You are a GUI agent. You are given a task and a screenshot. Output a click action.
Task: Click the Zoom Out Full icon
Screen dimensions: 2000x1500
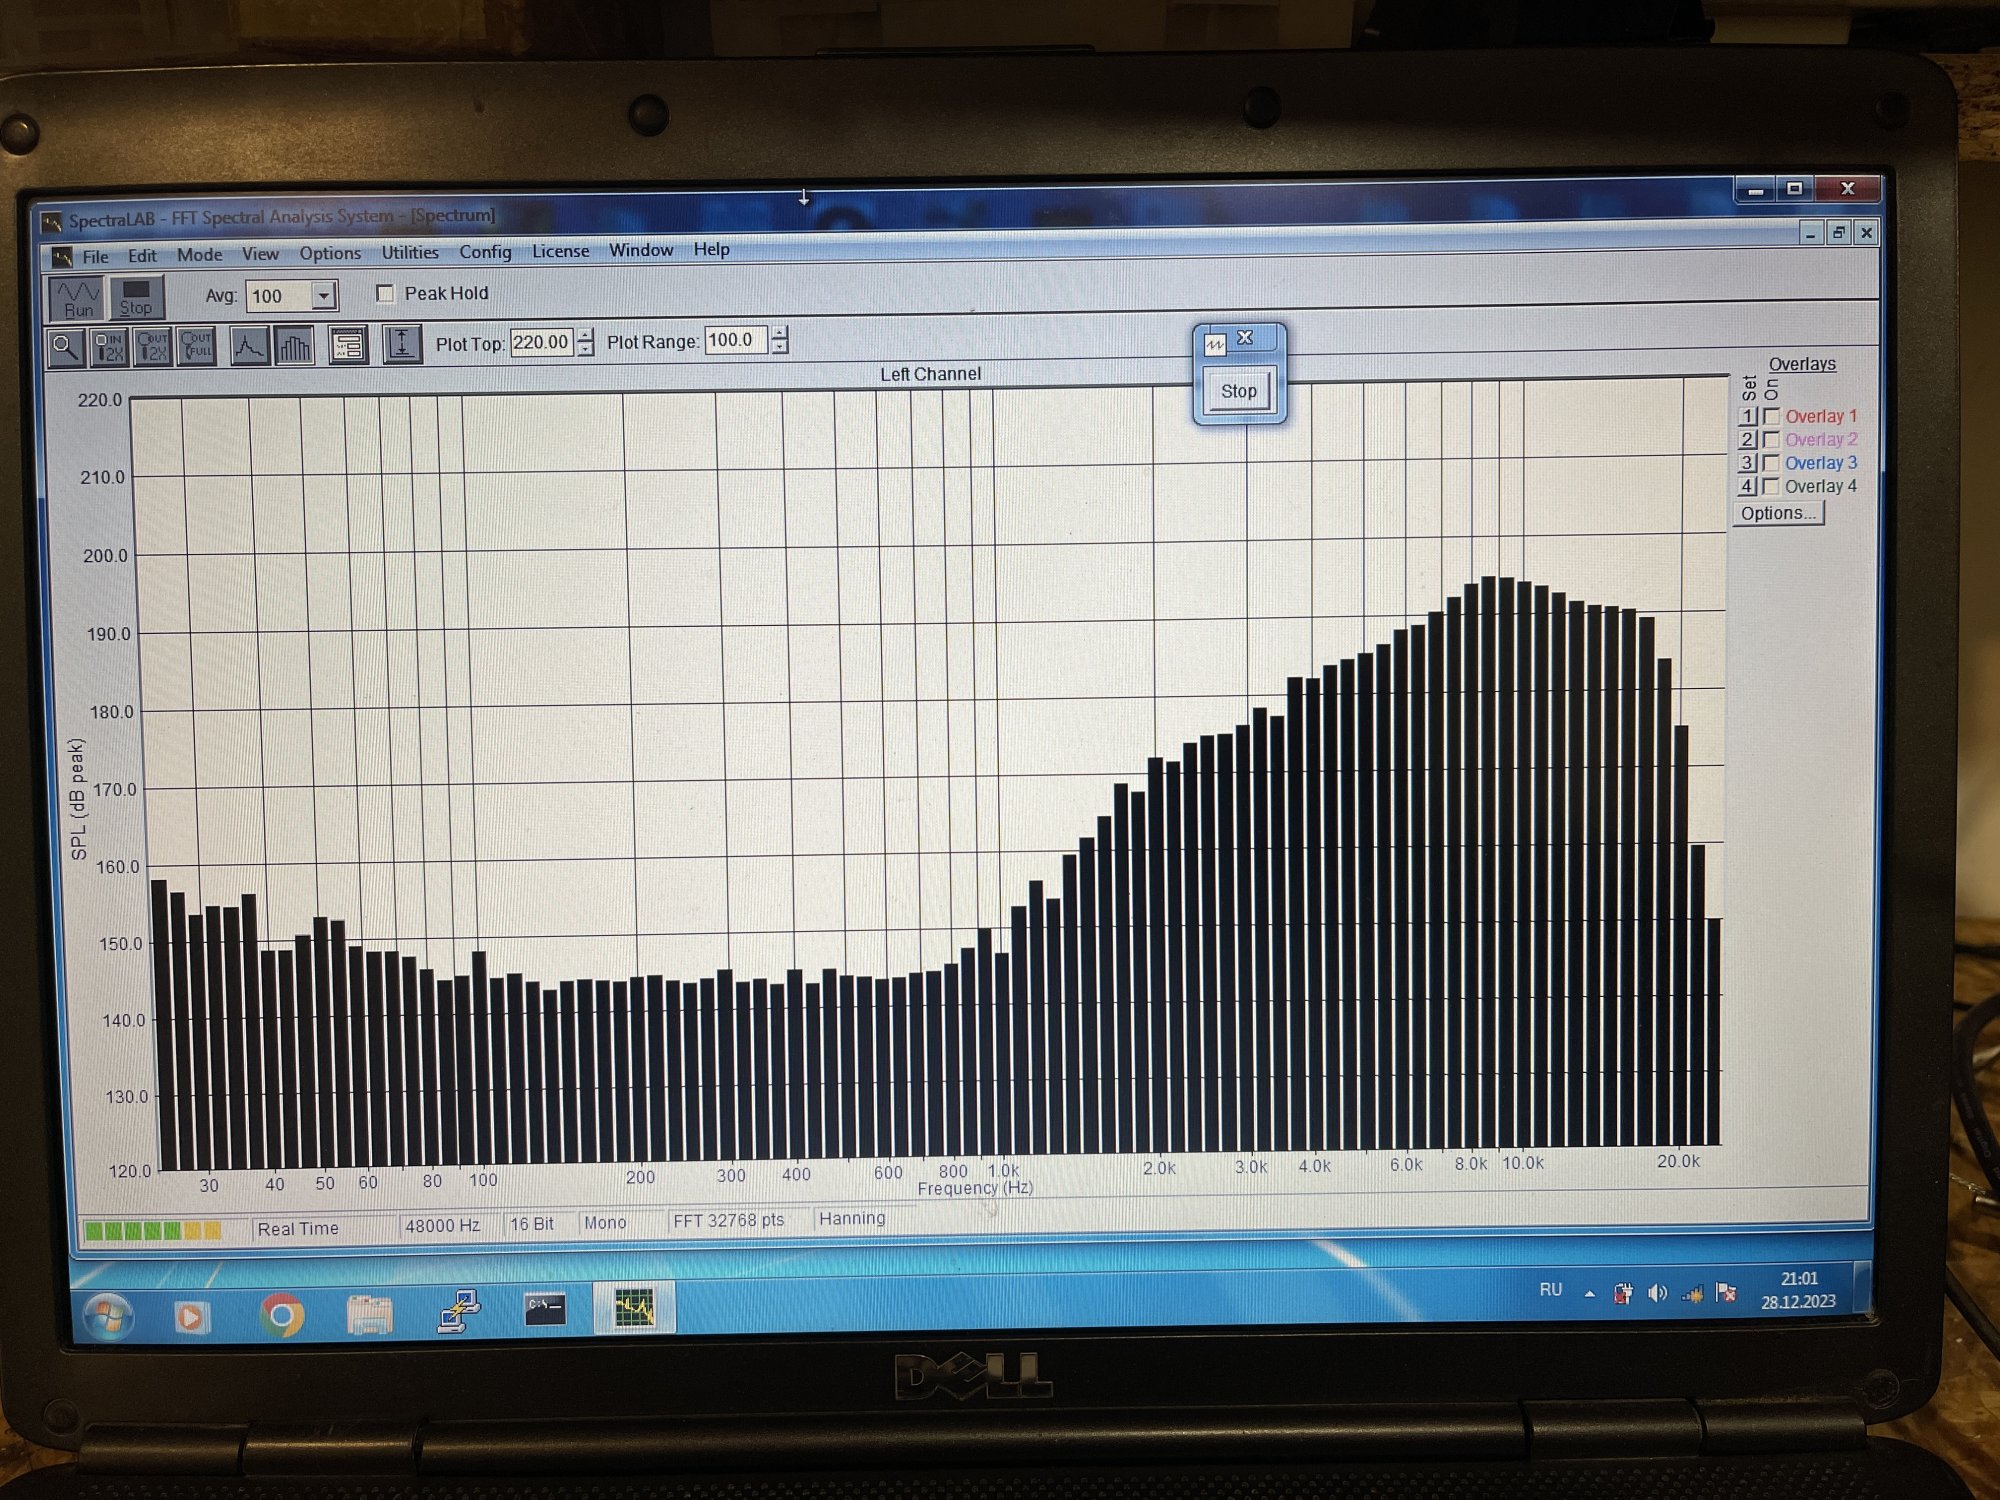click(x=196, y=346)
